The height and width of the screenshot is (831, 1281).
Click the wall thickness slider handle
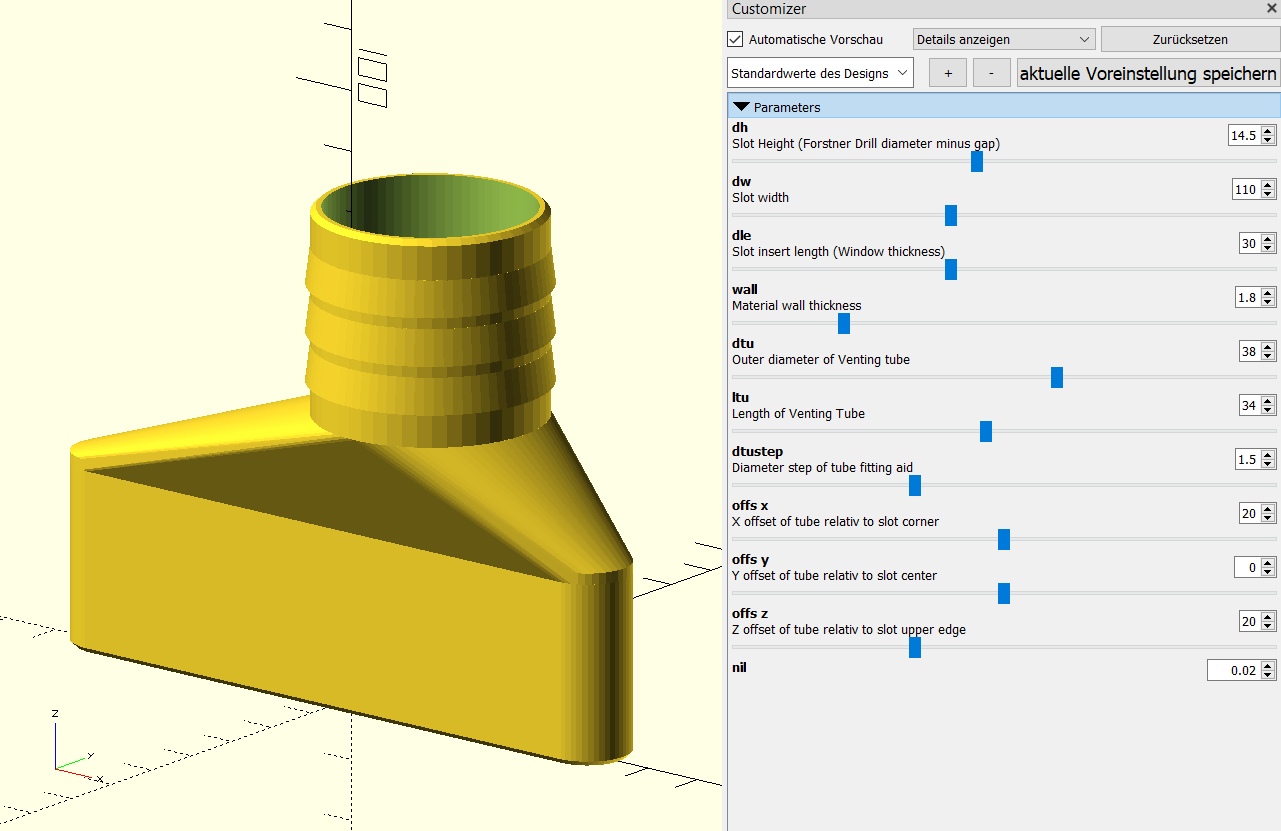[x=843, y=323]
